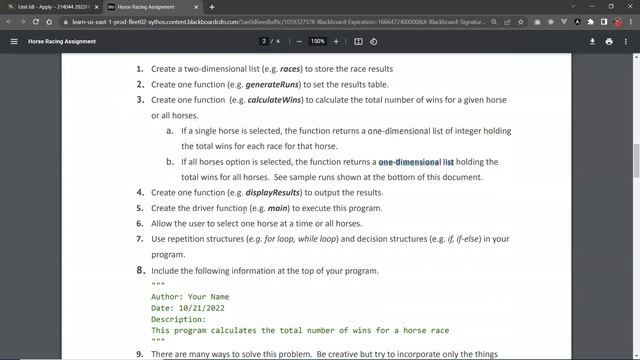This screenshot has height=360, width=640.
Task: Click the browser forward arrow
Action: pos(22,22)
